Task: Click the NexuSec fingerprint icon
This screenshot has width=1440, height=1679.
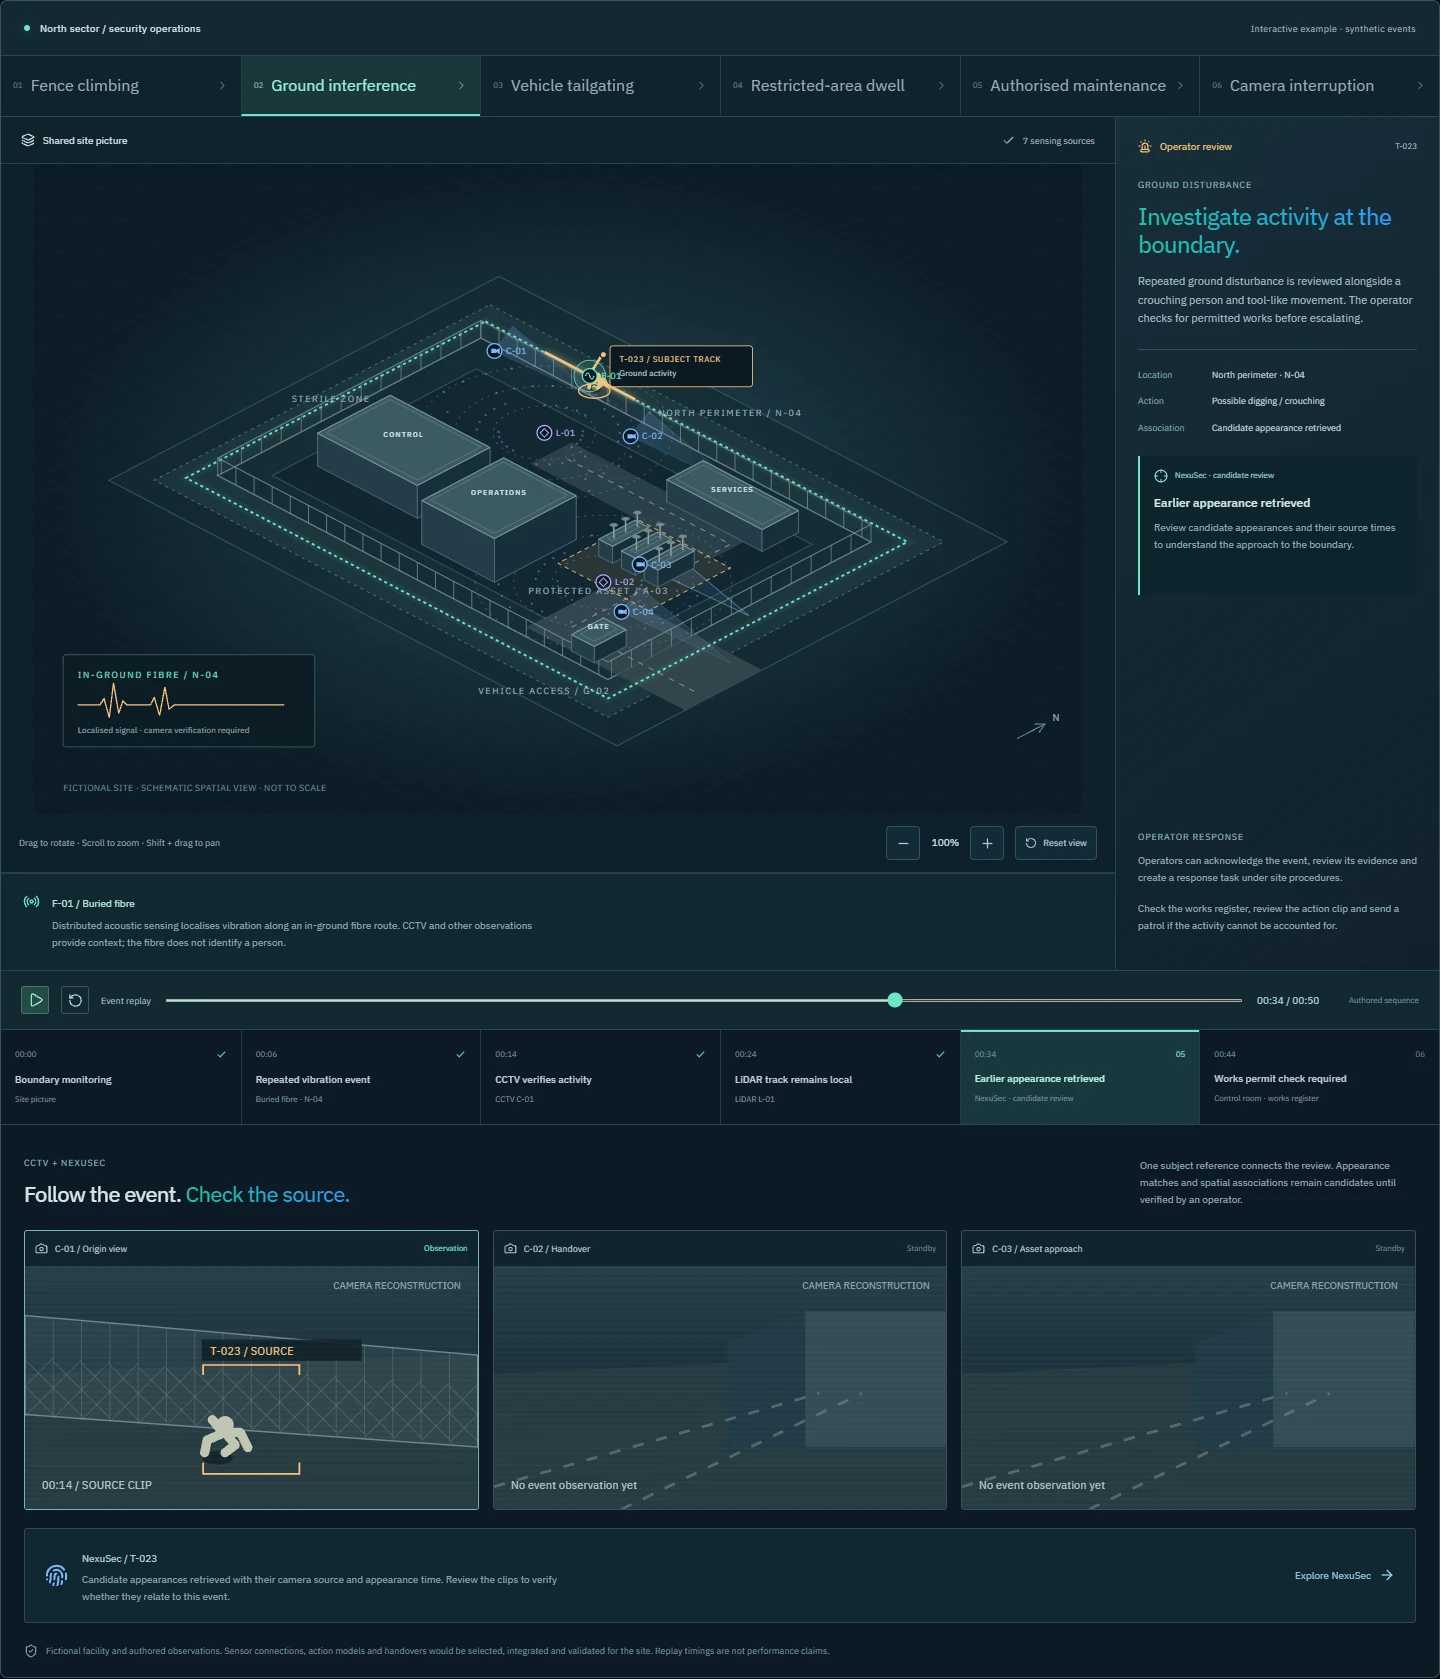Action: 56,1576
